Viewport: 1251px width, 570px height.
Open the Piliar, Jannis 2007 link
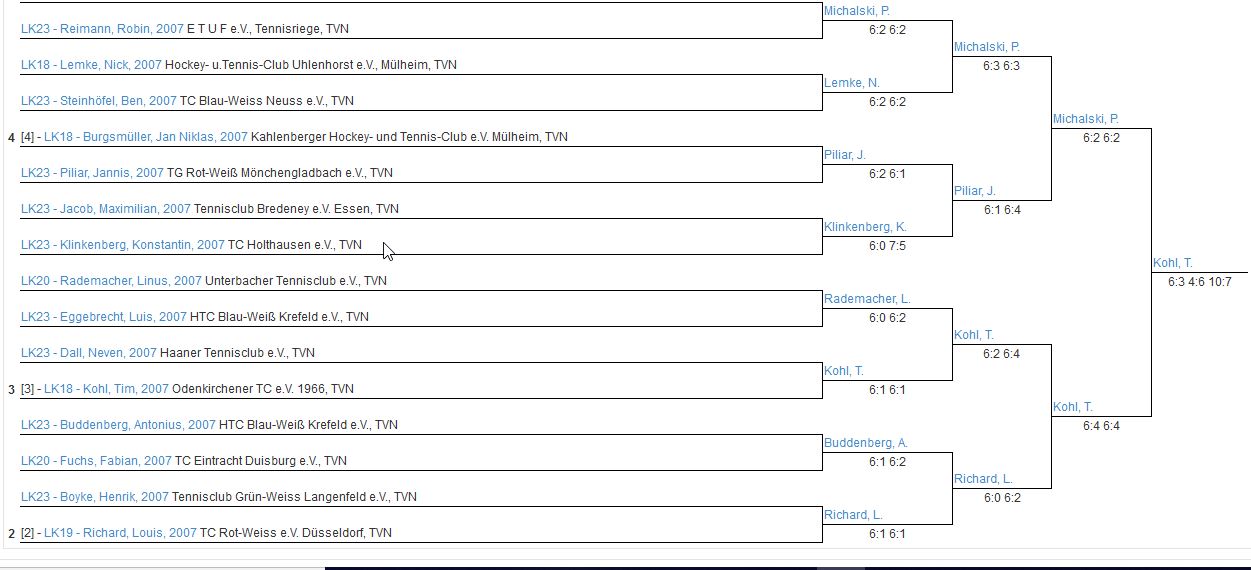[x=92, y=173]
